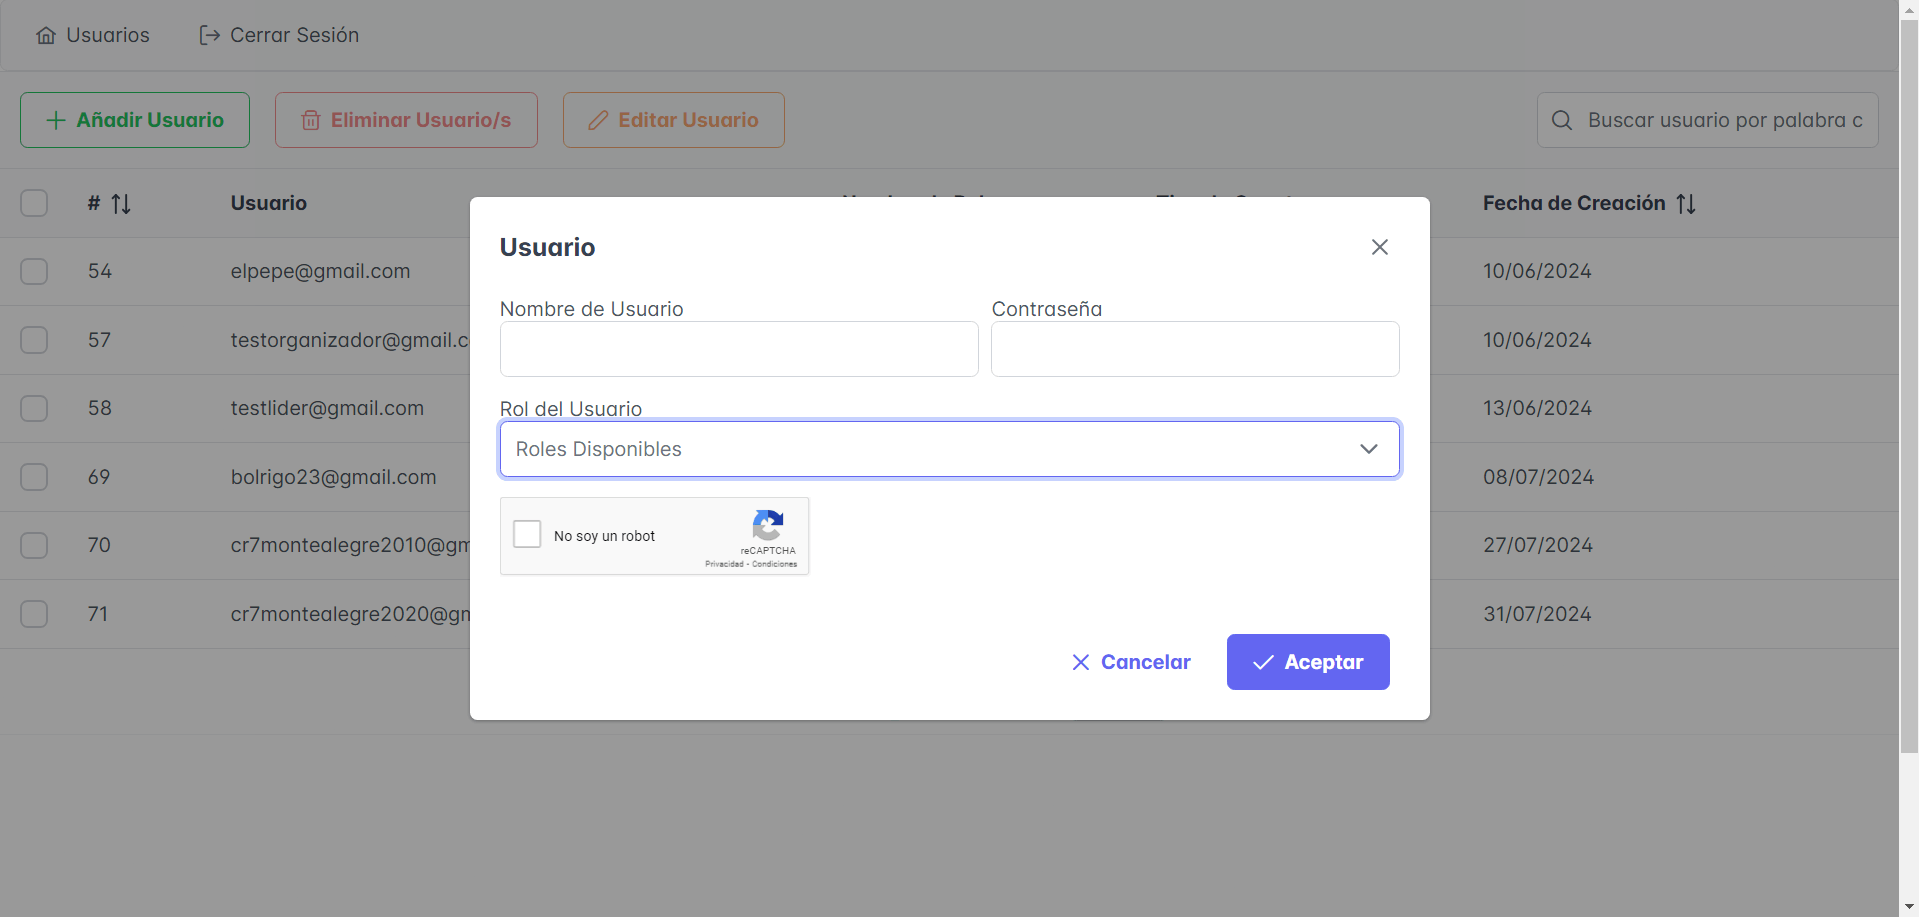Check the No soy un robot box
This screenshot has height=917, width=1919.
527,534
